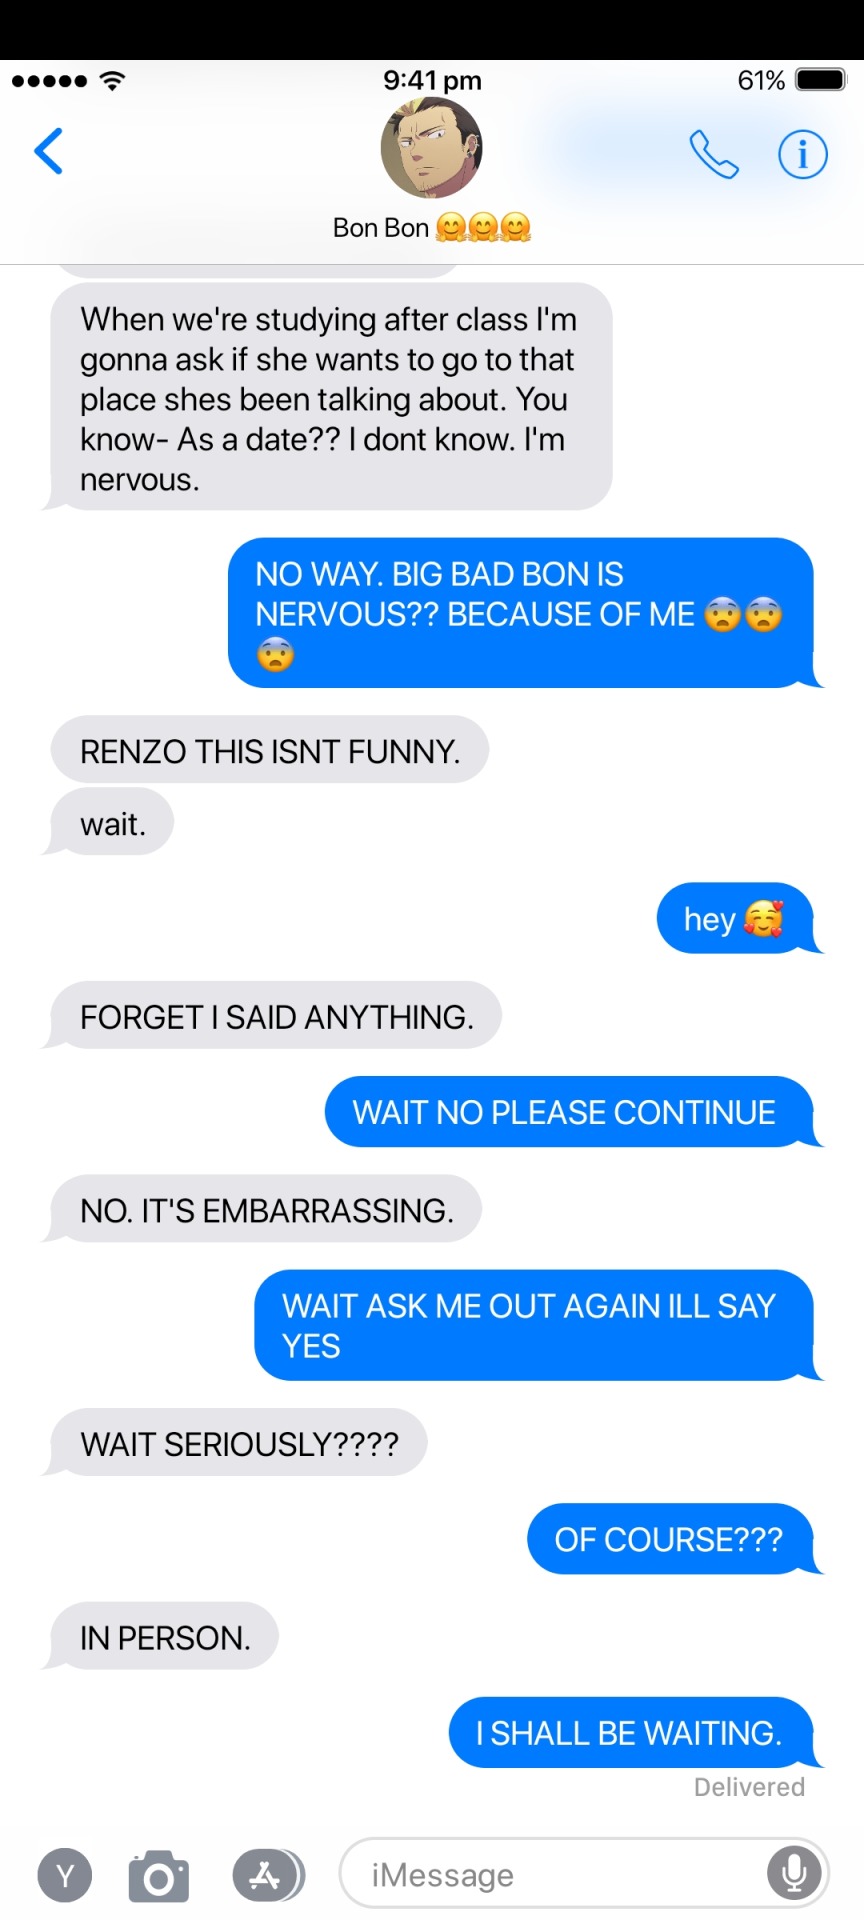Open conversation details with info icon
The image size is (864, 1920).
(803, 154)
